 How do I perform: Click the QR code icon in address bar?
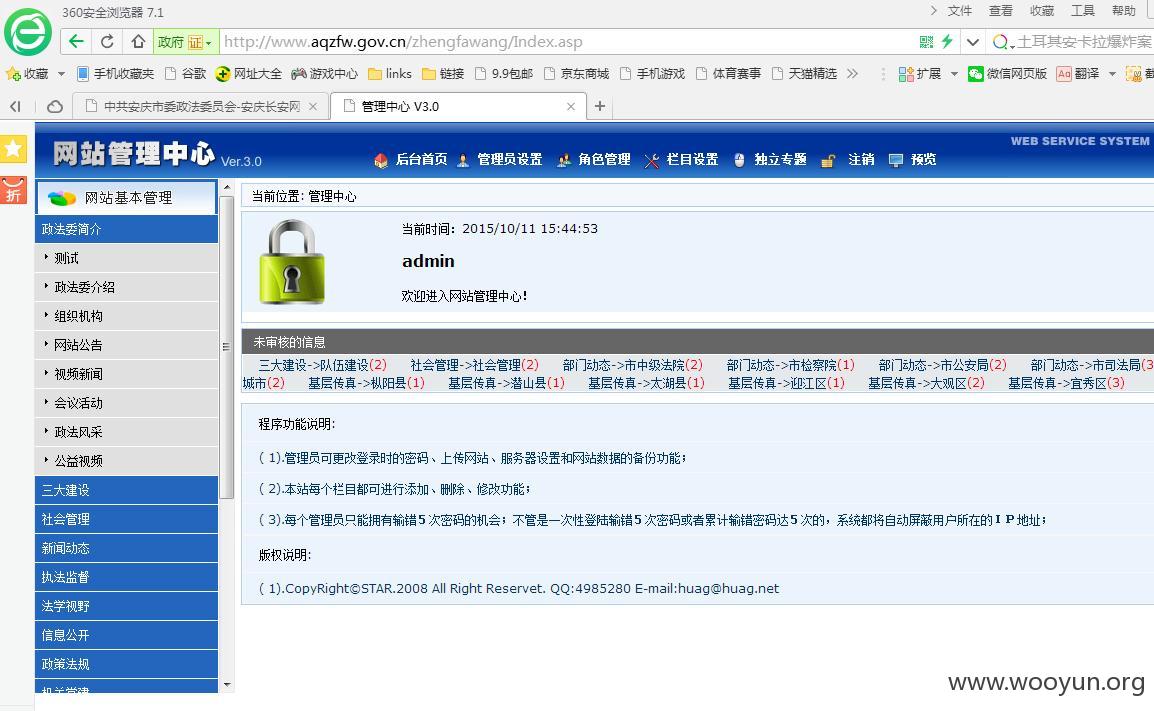point(927,42)
